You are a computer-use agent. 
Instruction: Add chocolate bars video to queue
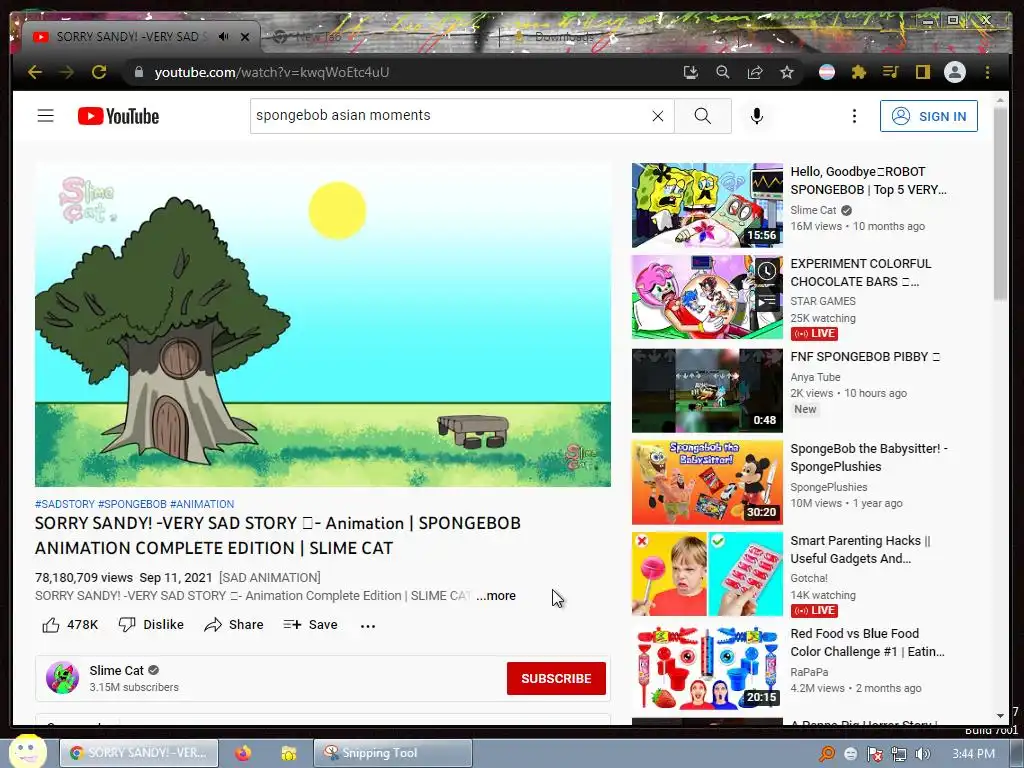click(767, 302)
